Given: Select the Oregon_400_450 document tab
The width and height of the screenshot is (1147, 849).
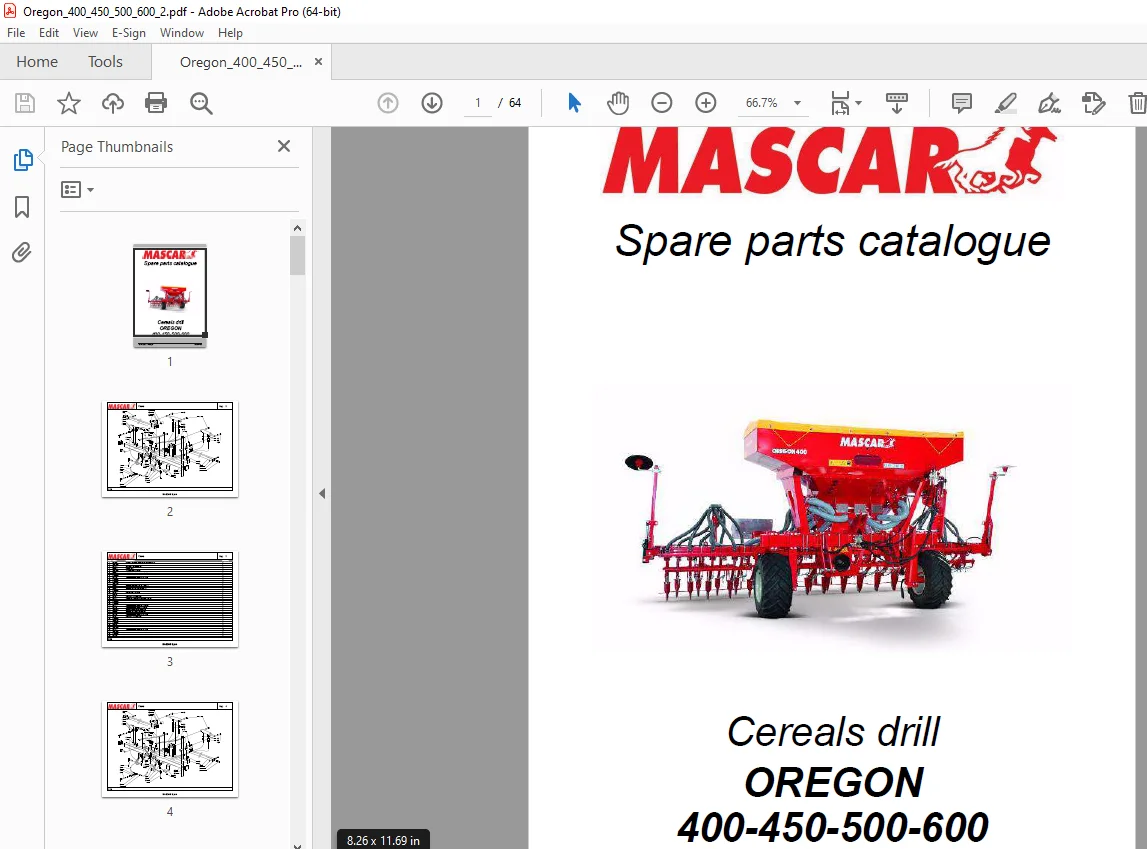Looking at the screenshot, I should click(x=241, y=62).
